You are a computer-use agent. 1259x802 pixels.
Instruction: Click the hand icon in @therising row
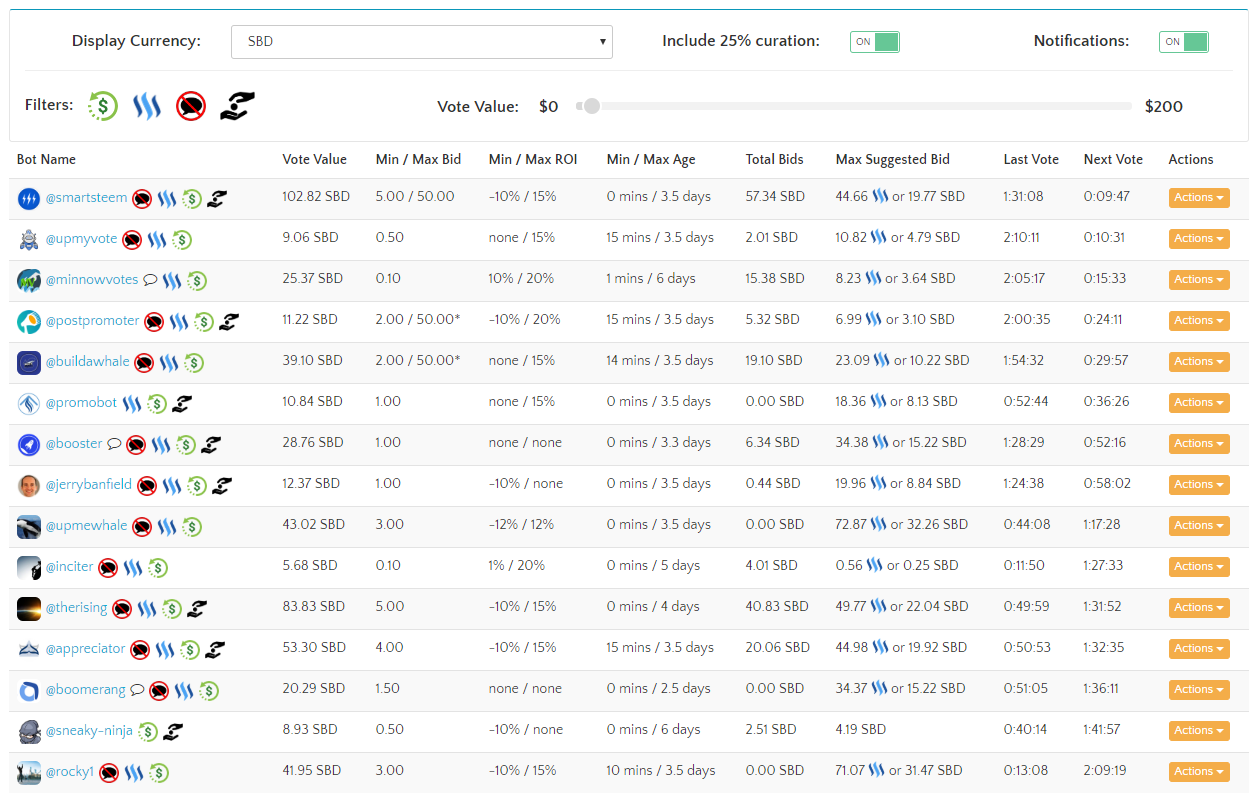196,608
